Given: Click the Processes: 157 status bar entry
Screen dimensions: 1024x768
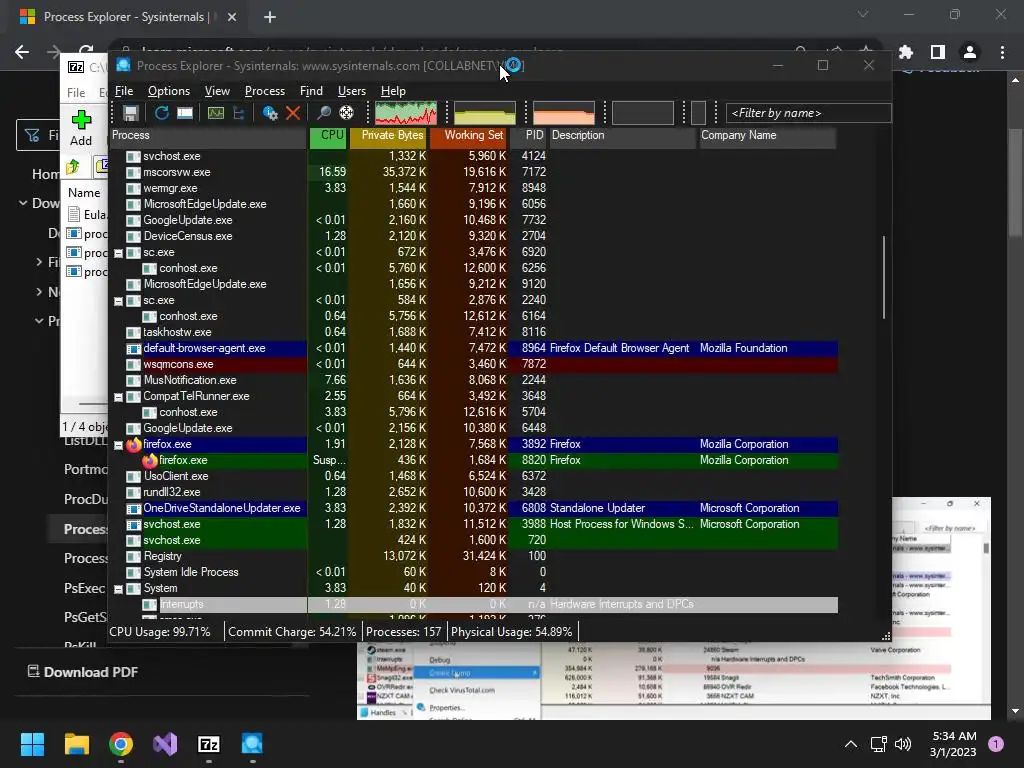Looking at the screenshot, I should (x=404, y=632).
